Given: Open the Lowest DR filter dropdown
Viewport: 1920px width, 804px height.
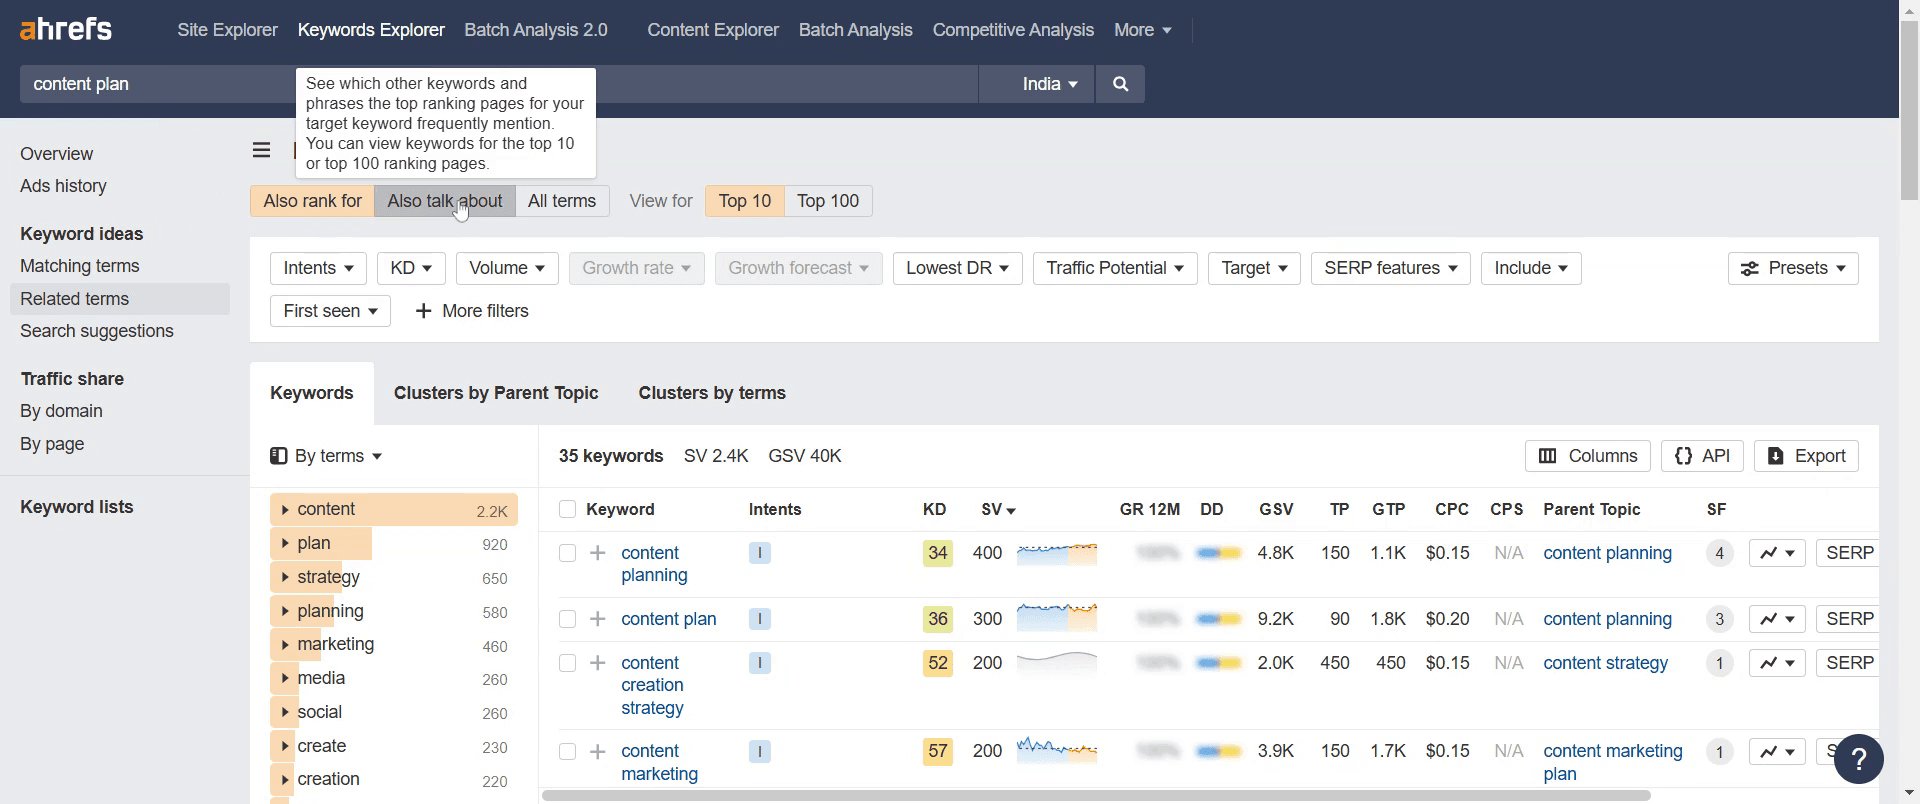Looking at the screenshot, I should point(957,268).
